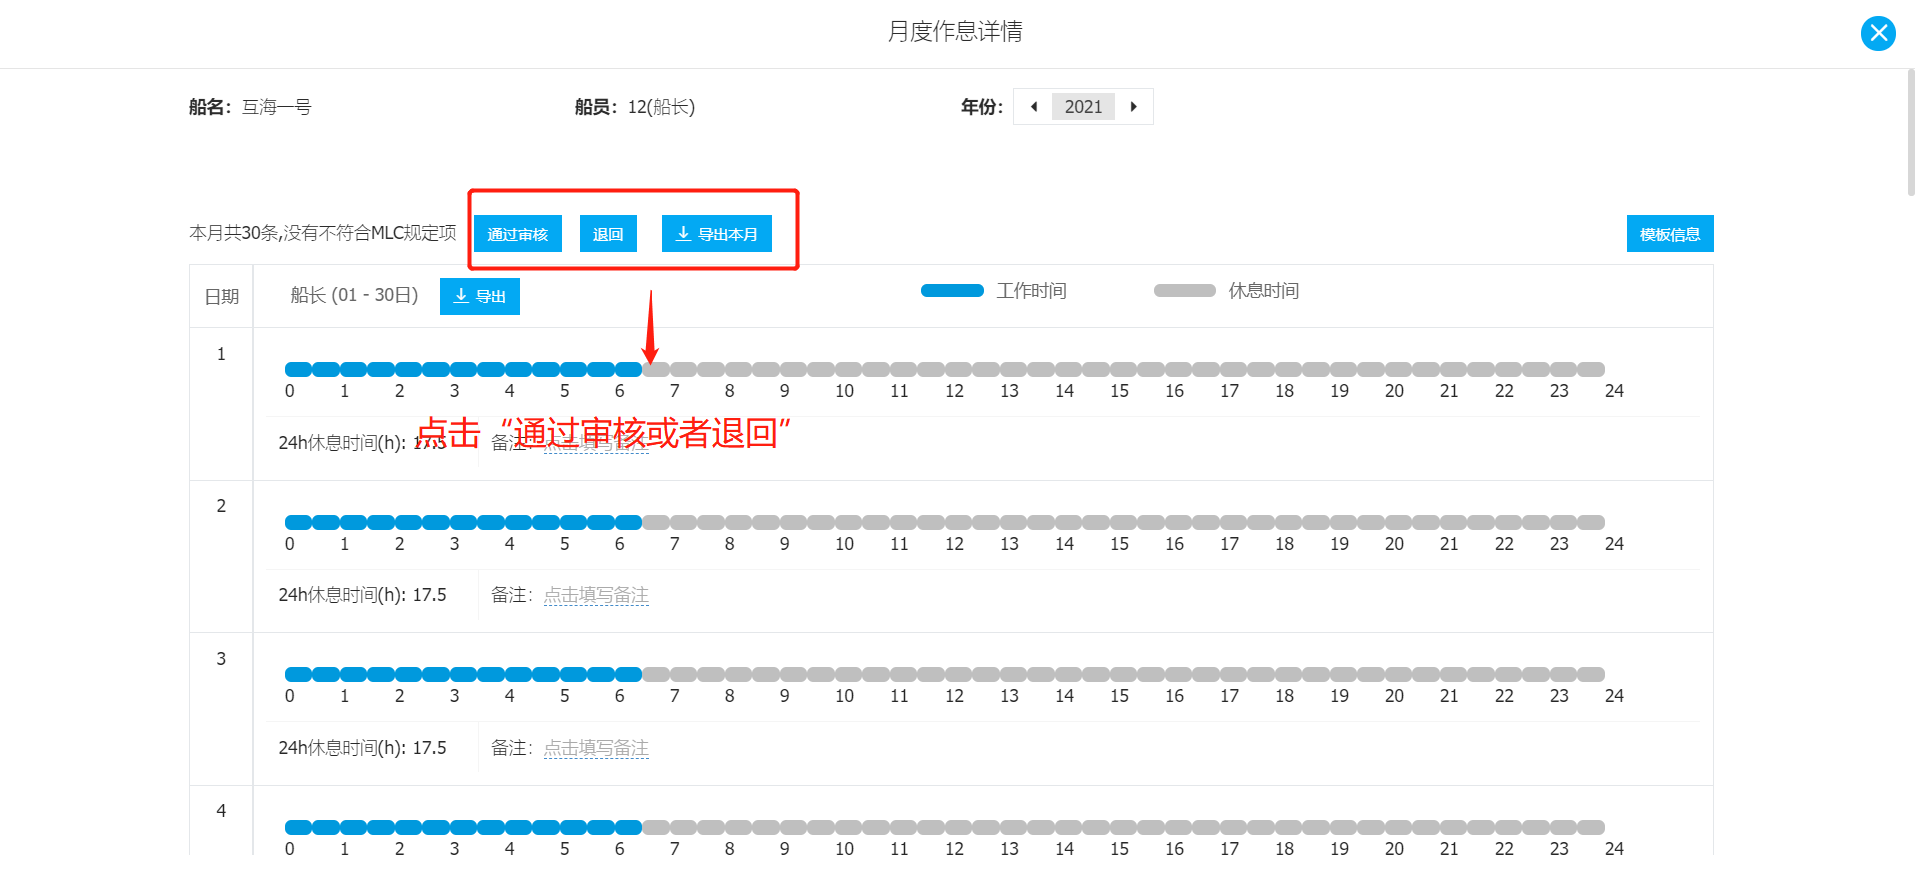
Task: Click 点击填写备注 link for day 3
Action: (596, 748)
